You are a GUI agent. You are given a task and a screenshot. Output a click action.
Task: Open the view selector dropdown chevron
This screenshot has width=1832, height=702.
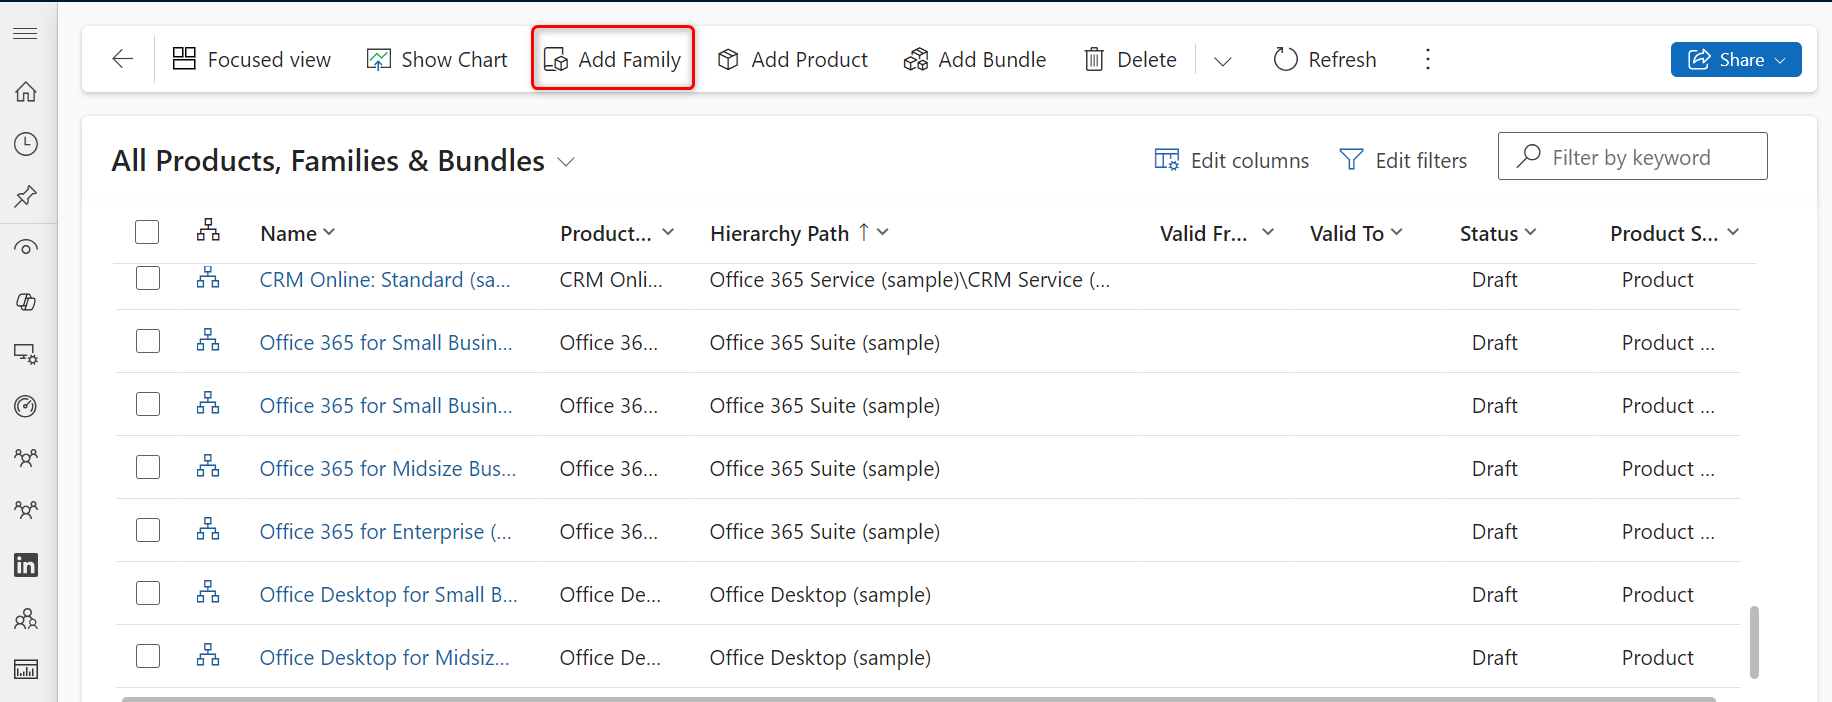tap(566, 161)
